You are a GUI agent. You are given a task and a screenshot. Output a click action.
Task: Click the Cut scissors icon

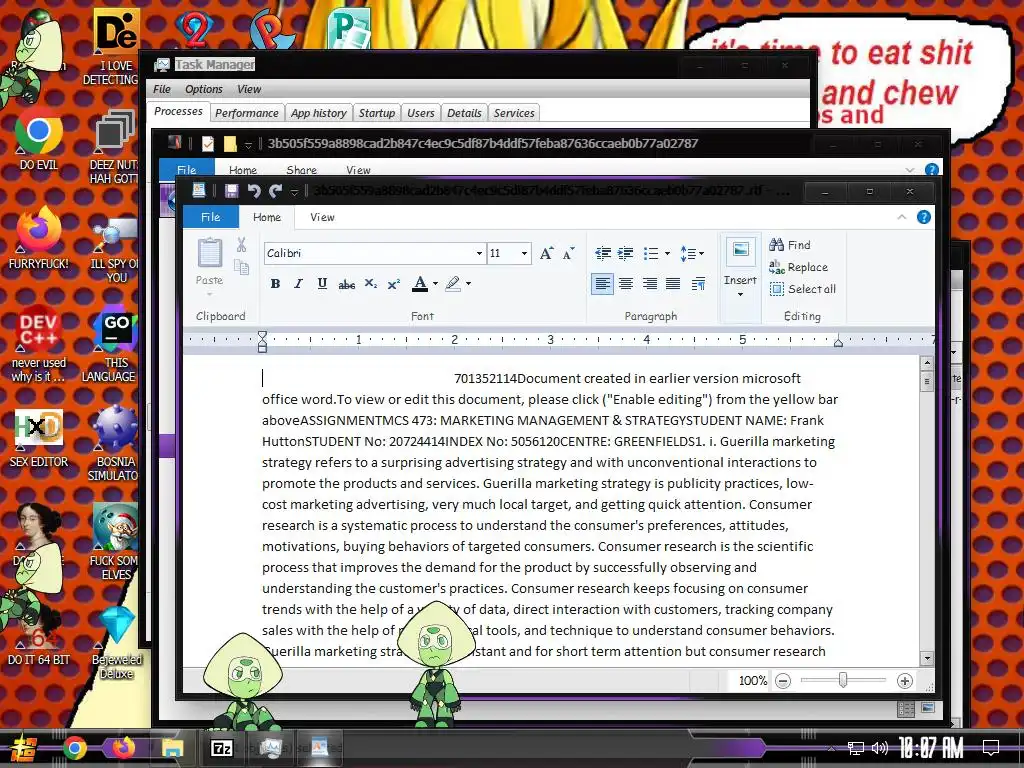[x=242, y=245]
